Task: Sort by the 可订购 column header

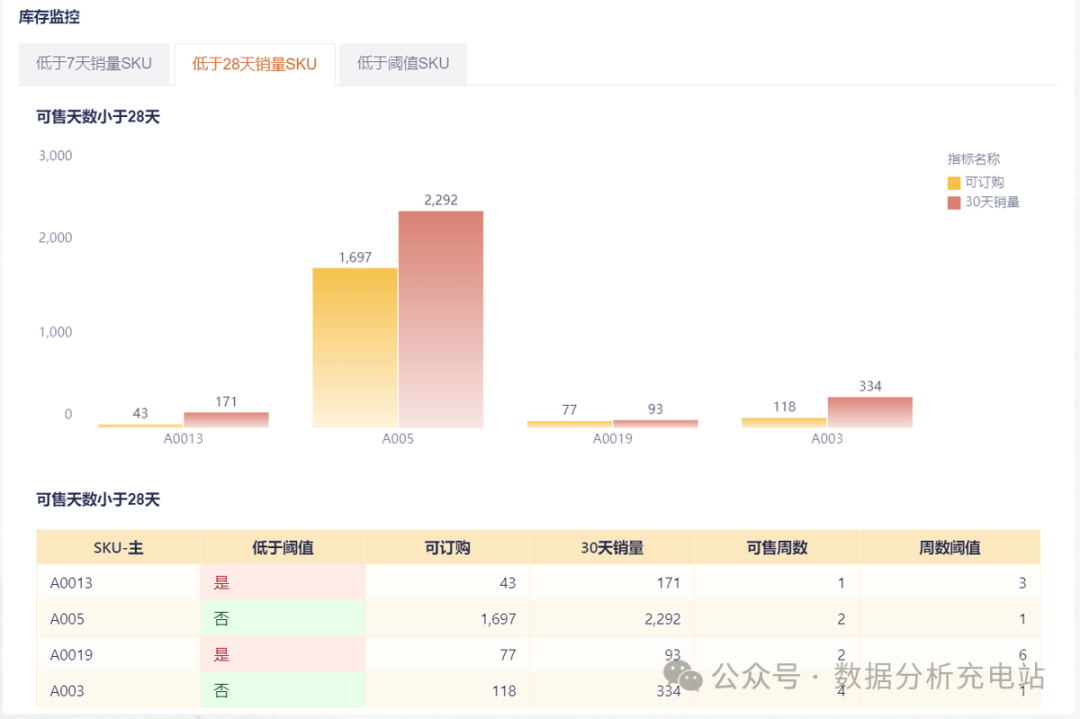Action: coord(447,548)
